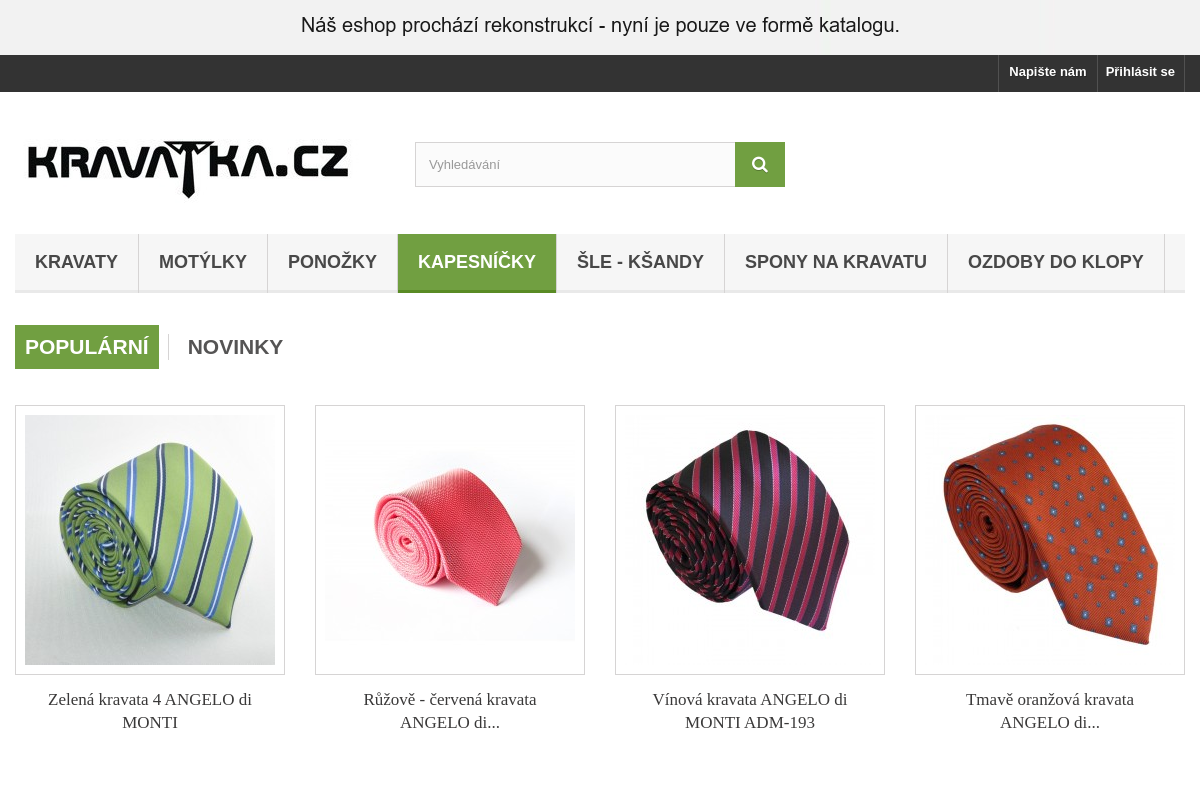The image size is (1200, 800).
Task: Open SPONY NA KRAVATU category
Action: 836,262
